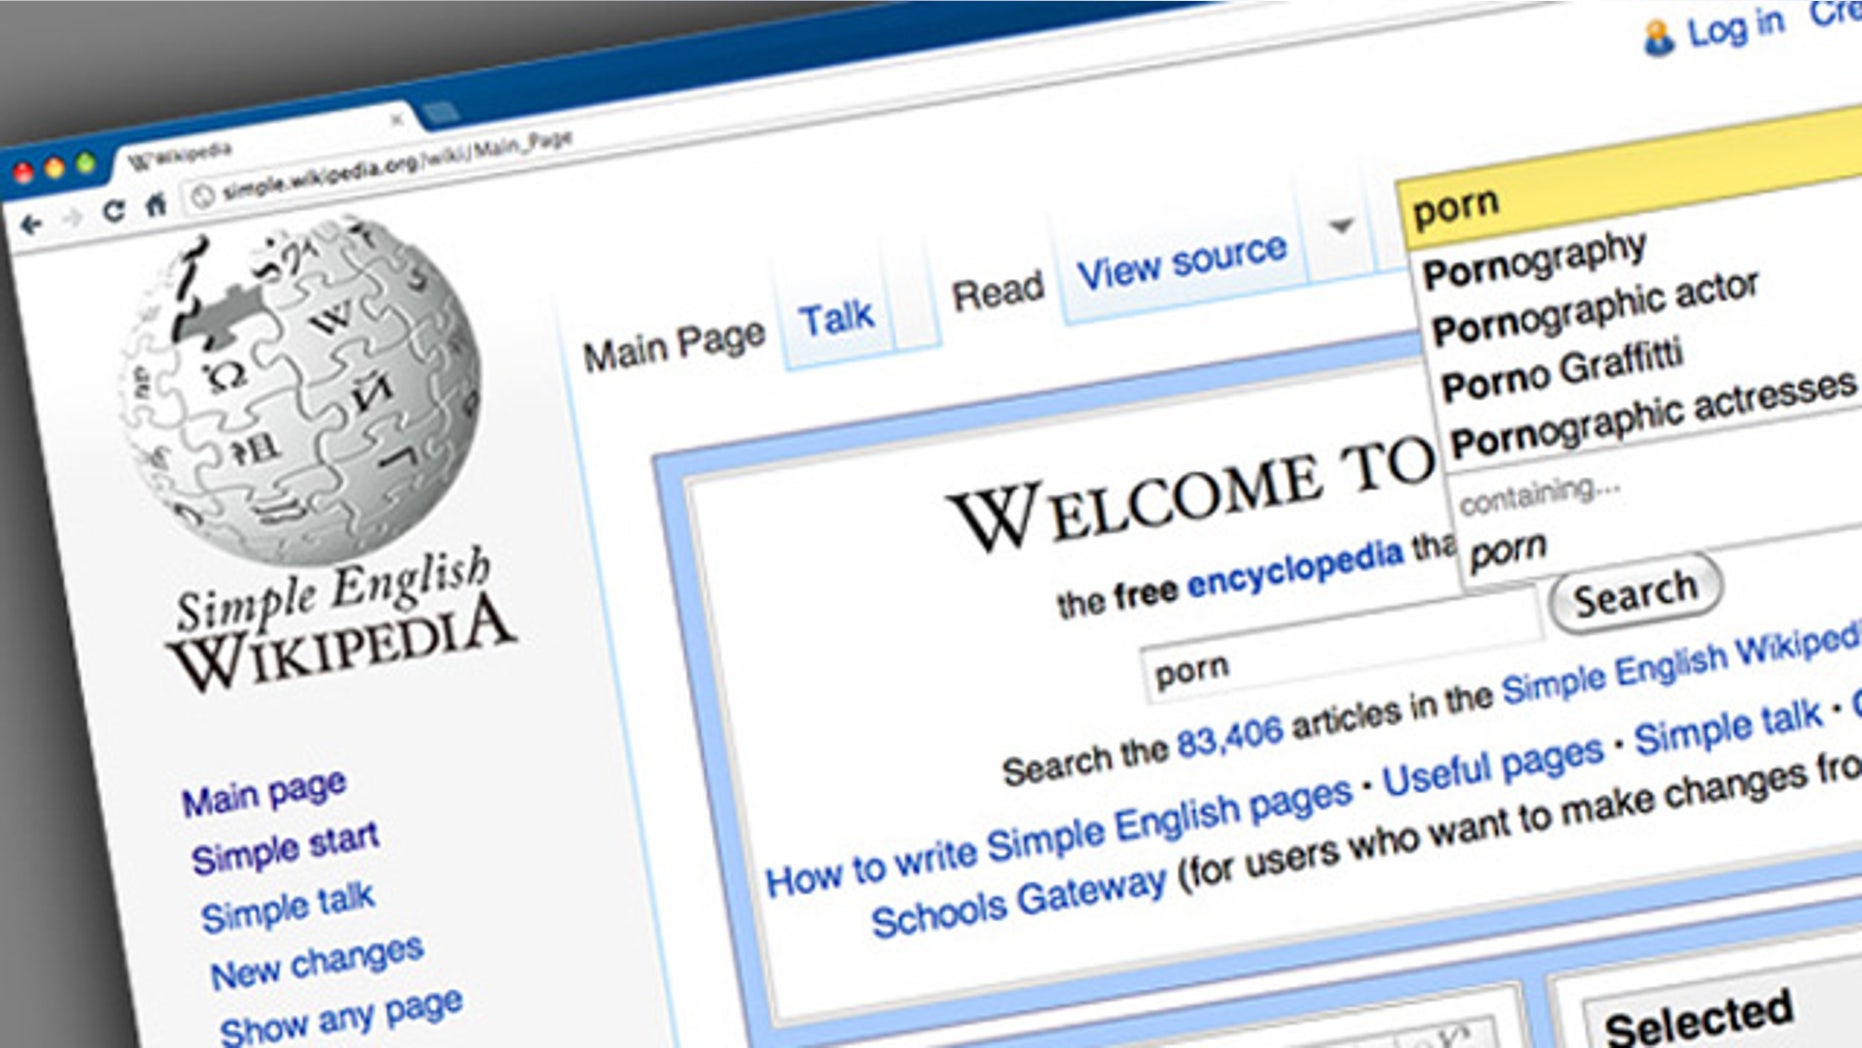The width and height of the screenshot is (1862, 1048).
Task: Click the main page search input box
Action: pyautogui.click(x=1340, y=646)
